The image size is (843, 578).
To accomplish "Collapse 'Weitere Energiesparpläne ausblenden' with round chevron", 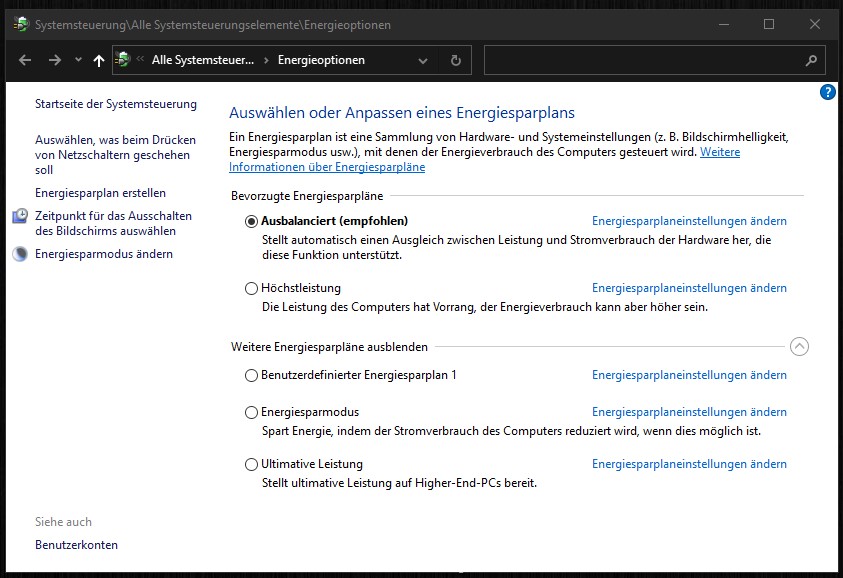I will 799,346.
